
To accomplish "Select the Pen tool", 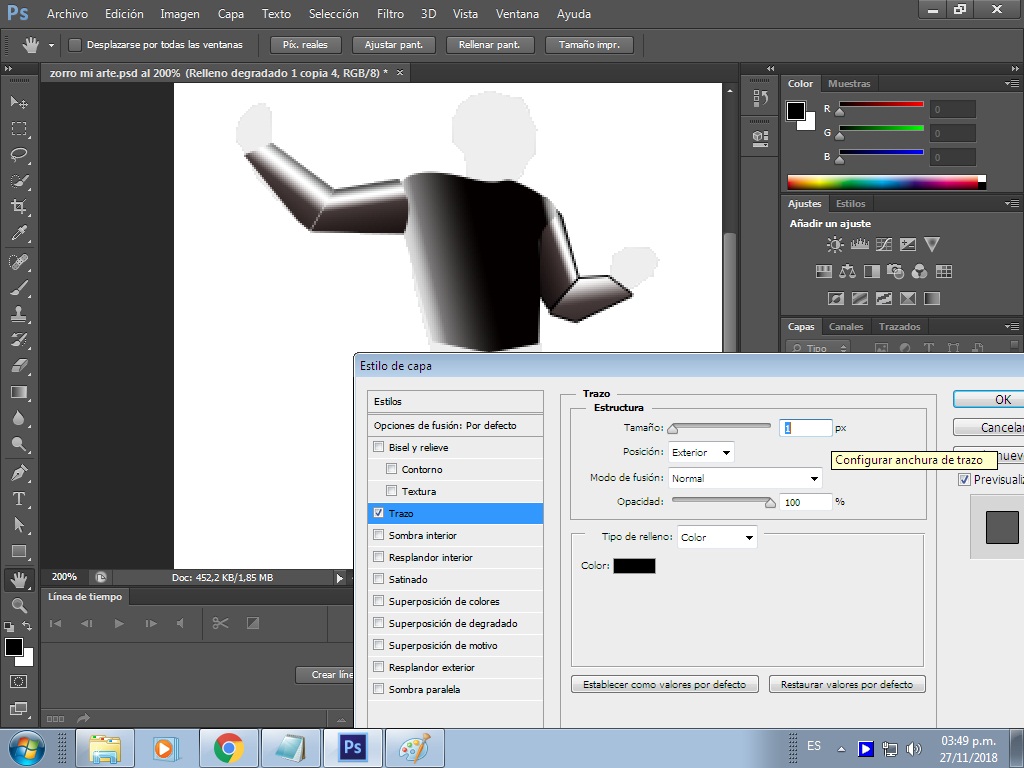I will 19,472.
